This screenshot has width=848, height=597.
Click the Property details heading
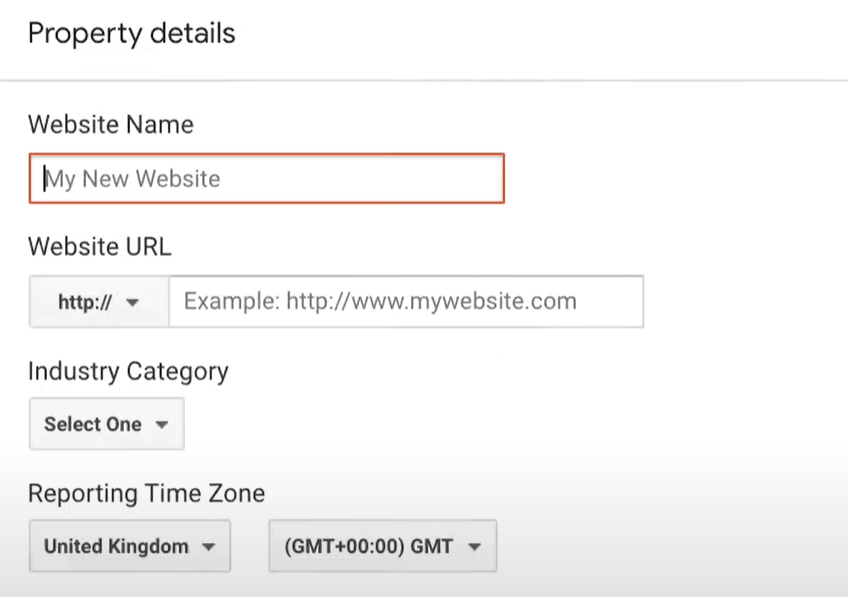(x=132, y=34)
